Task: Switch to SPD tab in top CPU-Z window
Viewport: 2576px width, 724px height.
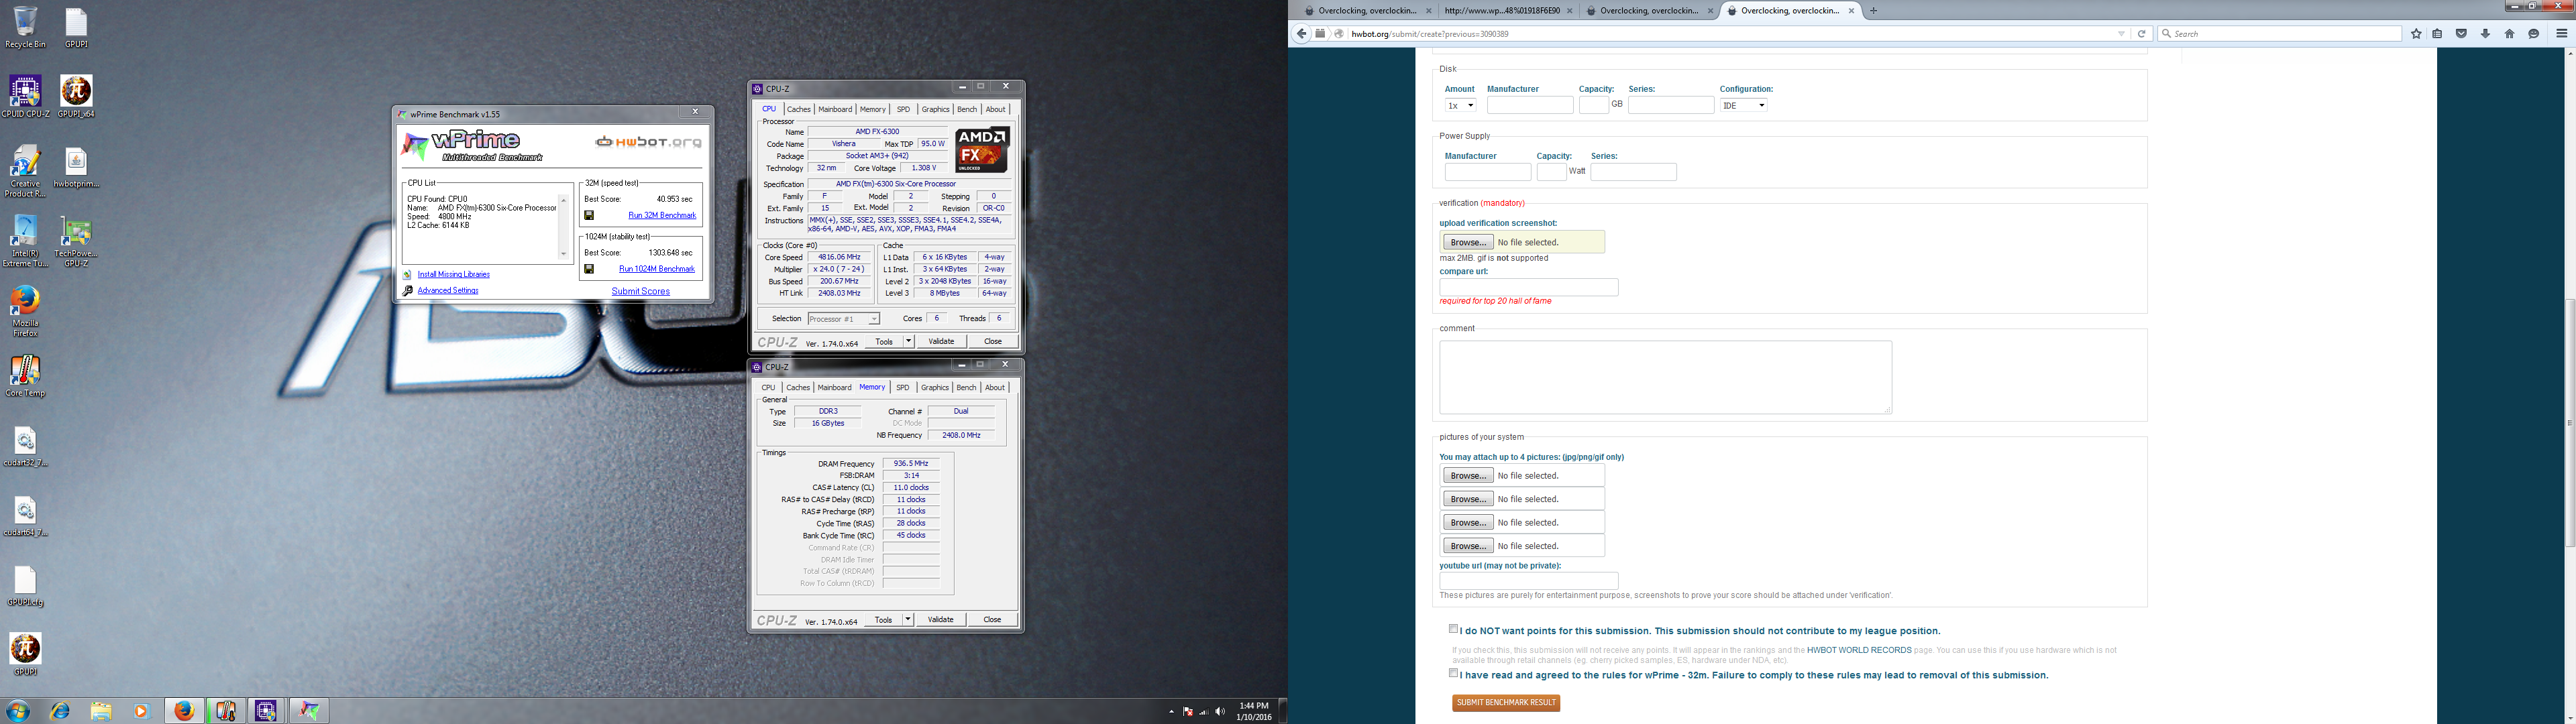Action: tap(903, 109)
